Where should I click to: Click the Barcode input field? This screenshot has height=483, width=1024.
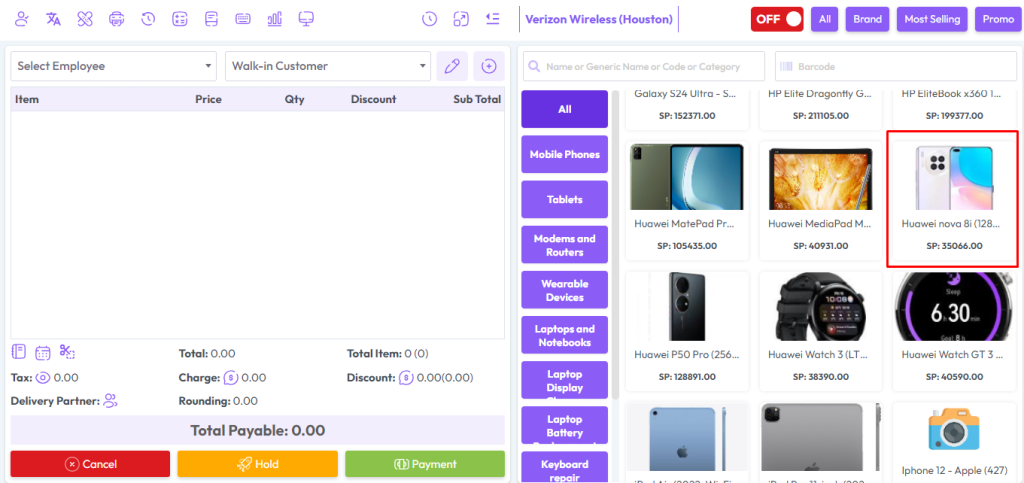click(x=896, y=66)
